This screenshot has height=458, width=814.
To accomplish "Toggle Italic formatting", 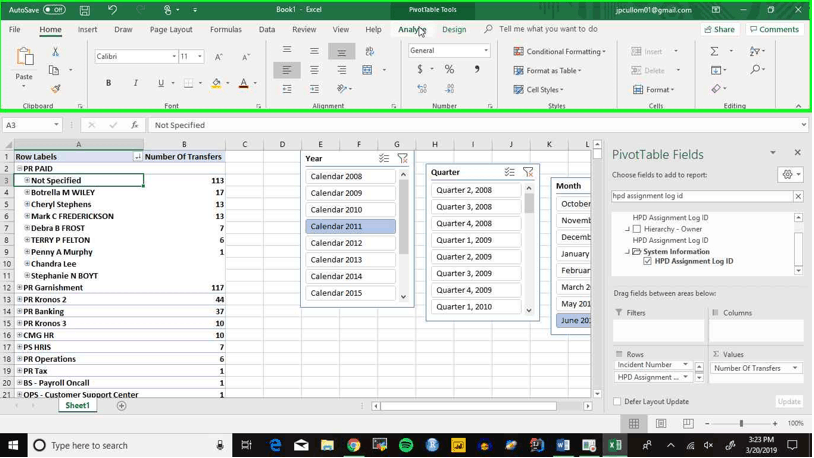I will [135, 83].
